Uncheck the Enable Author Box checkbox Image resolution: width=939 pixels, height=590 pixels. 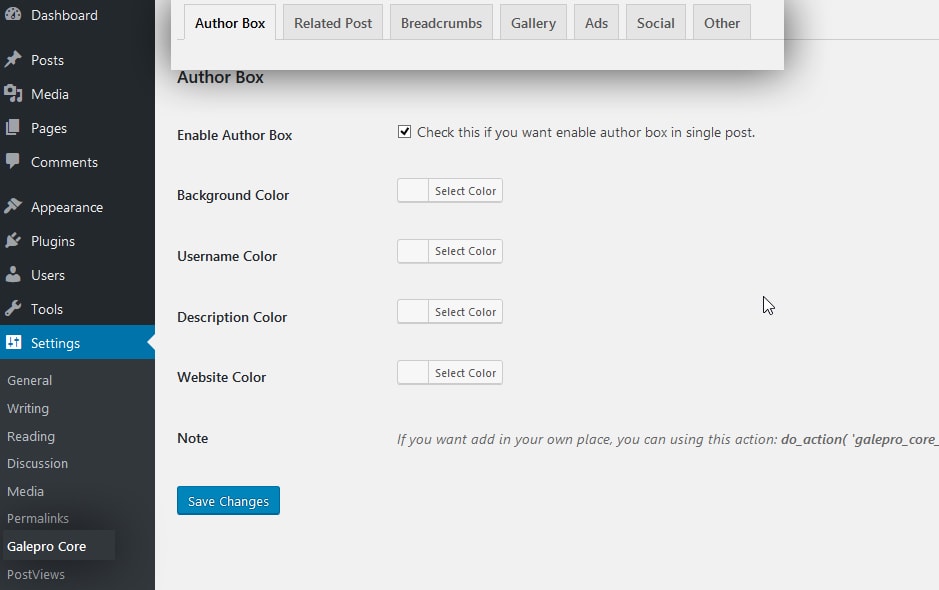click(x=404, y=131)
